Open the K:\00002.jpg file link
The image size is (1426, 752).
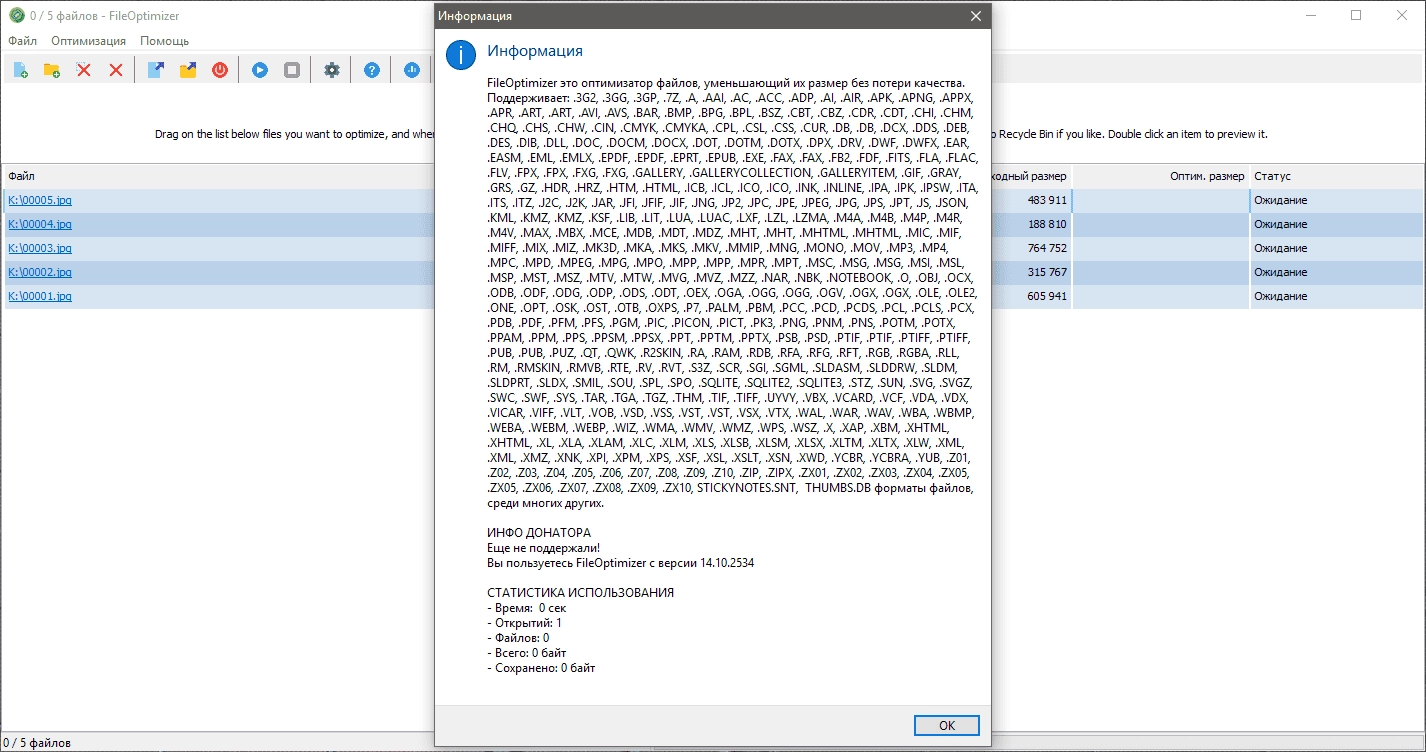40,272
